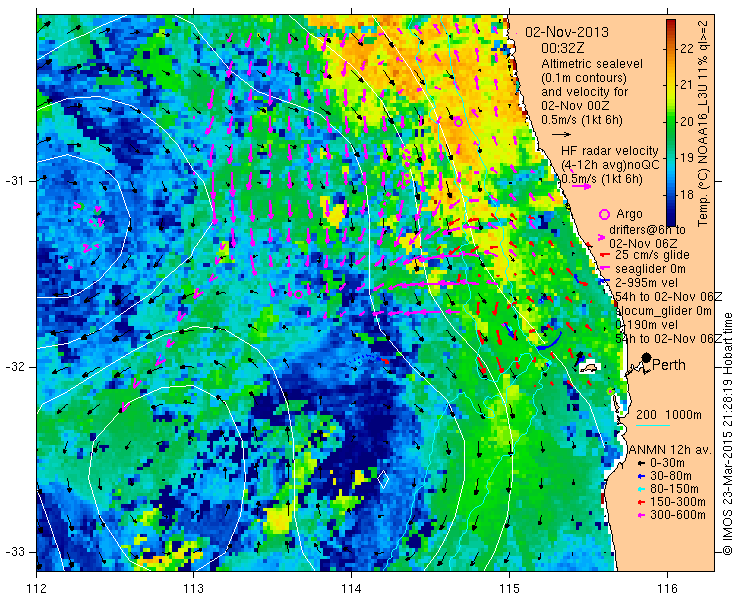Click the (0.1m contours) text
The height and width of the screenshot is (600, 740).
coord(584,77)
